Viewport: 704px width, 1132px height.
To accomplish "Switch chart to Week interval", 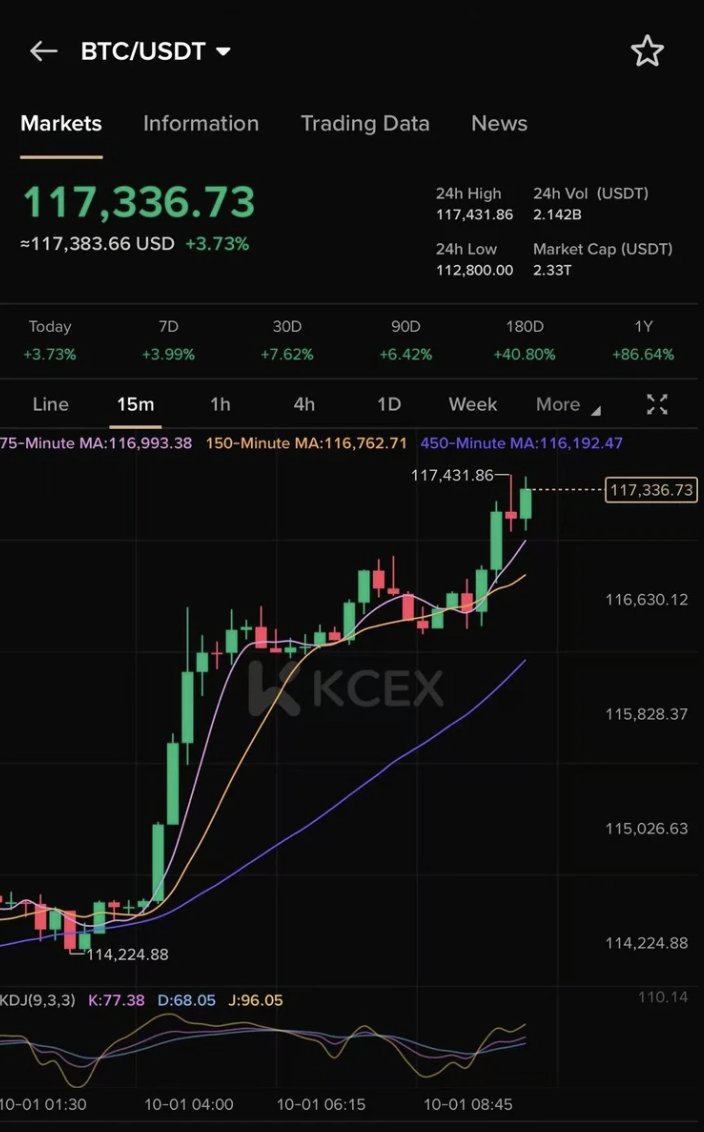I will (x=472, y=404).
